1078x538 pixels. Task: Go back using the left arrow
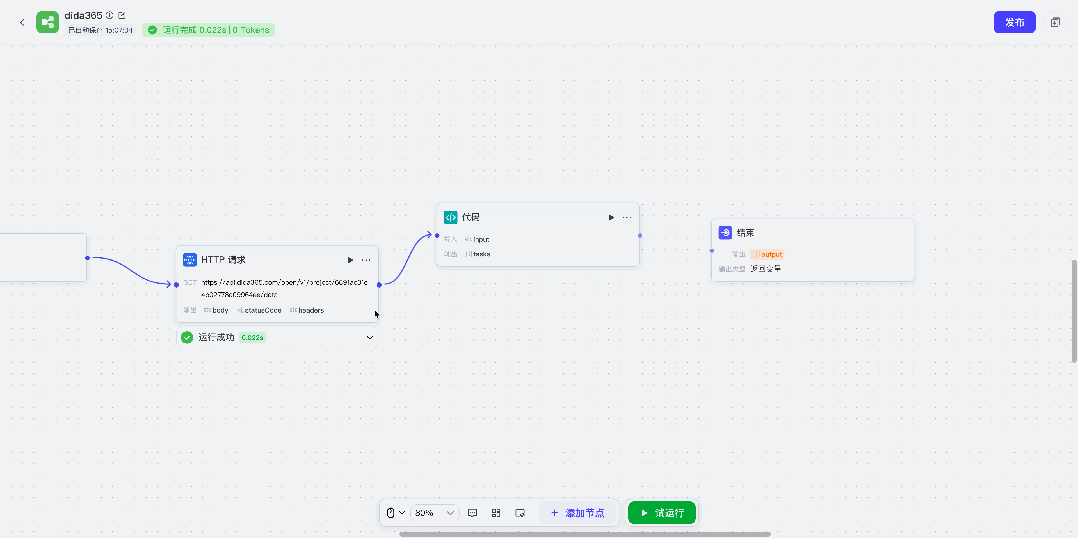pos(22,23)
